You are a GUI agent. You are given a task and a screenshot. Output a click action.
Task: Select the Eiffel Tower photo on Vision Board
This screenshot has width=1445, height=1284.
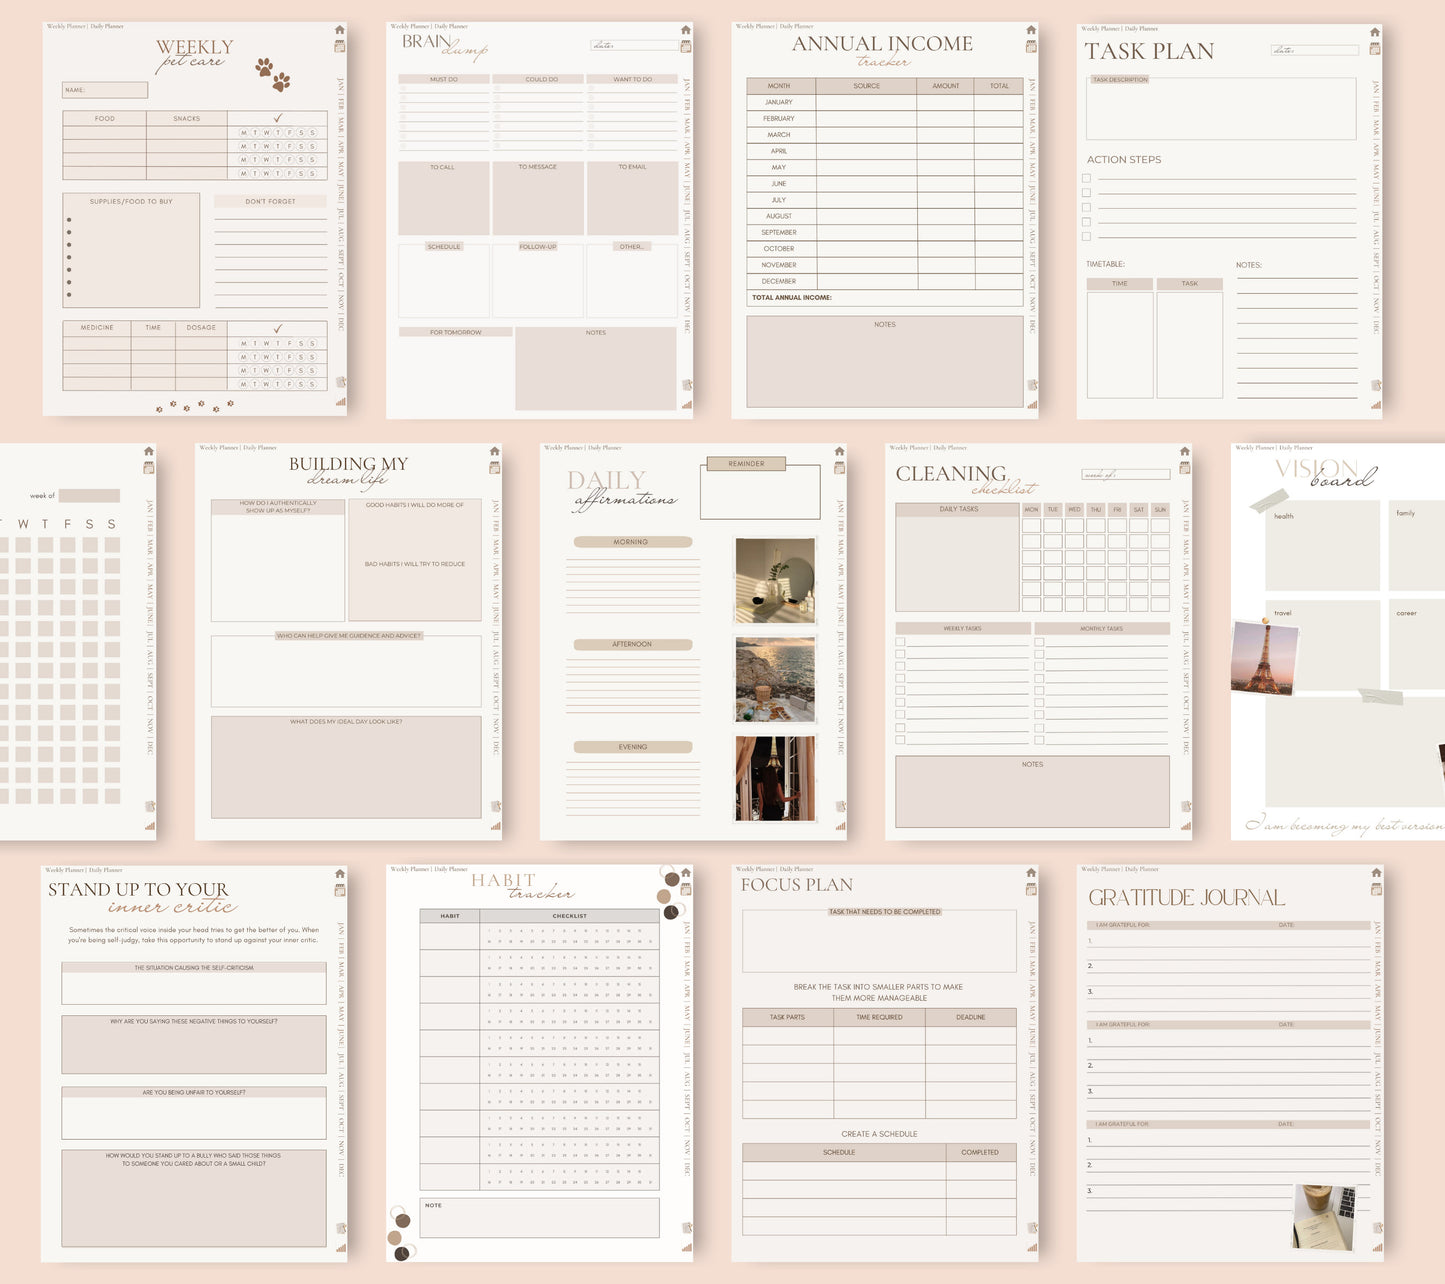1265,657
